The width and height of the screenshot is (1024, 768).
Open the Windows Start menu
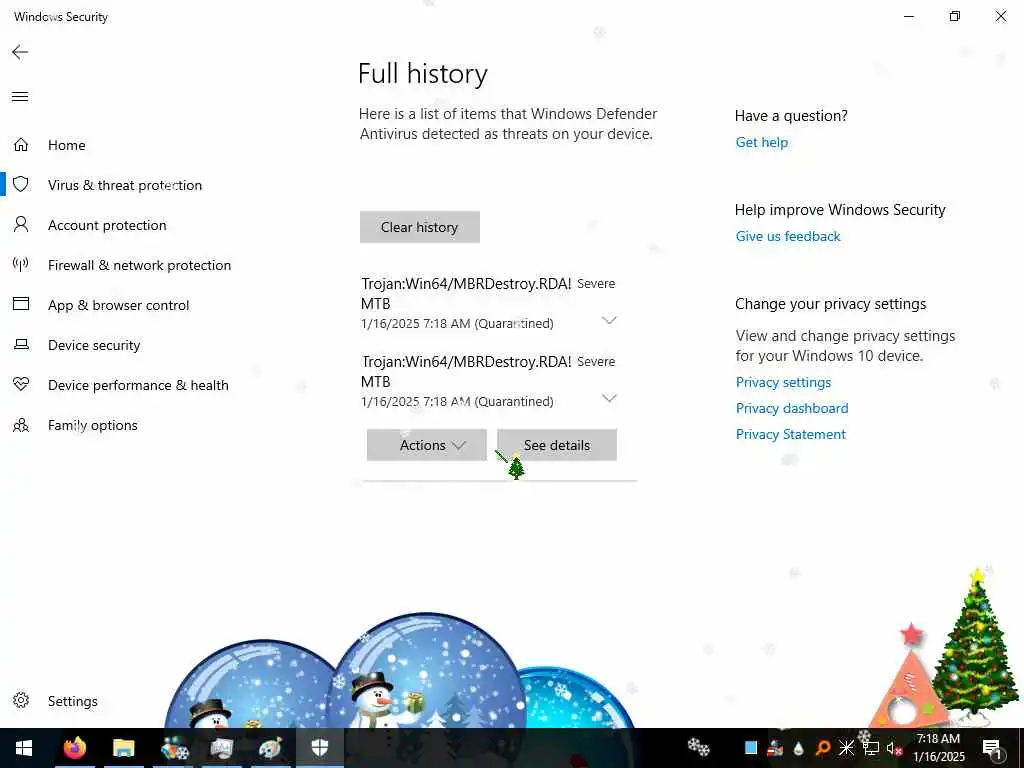click(24, 748)
